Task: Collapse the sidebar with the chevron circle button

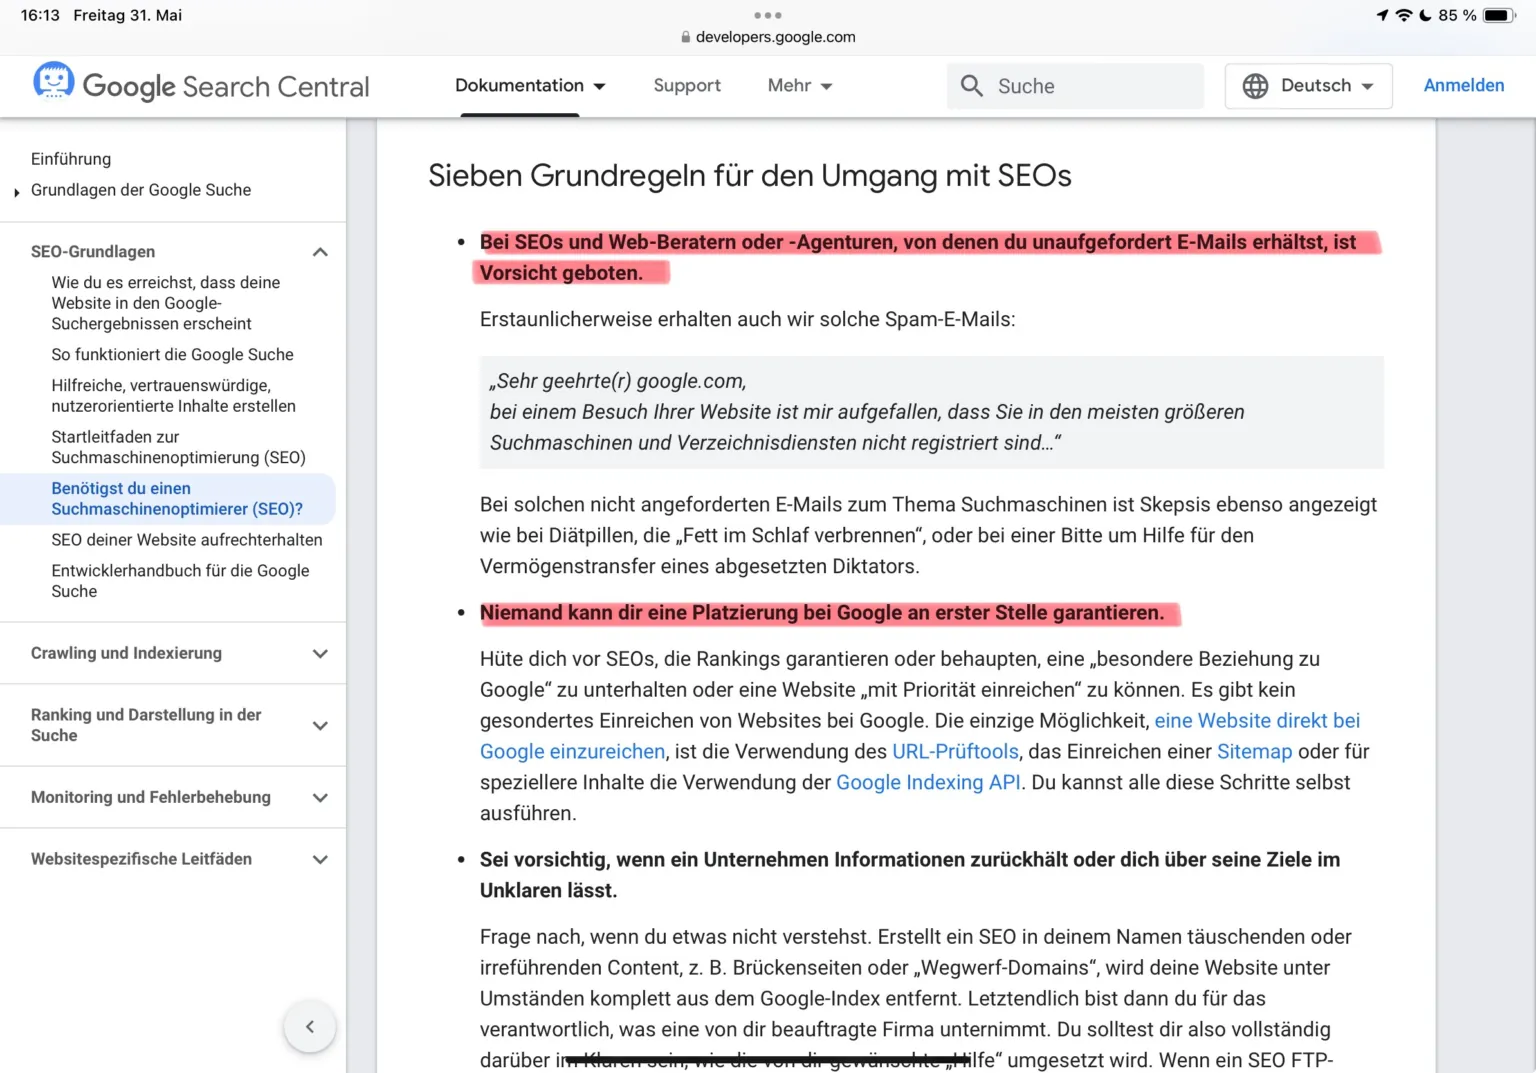Action: point(310,1026)
